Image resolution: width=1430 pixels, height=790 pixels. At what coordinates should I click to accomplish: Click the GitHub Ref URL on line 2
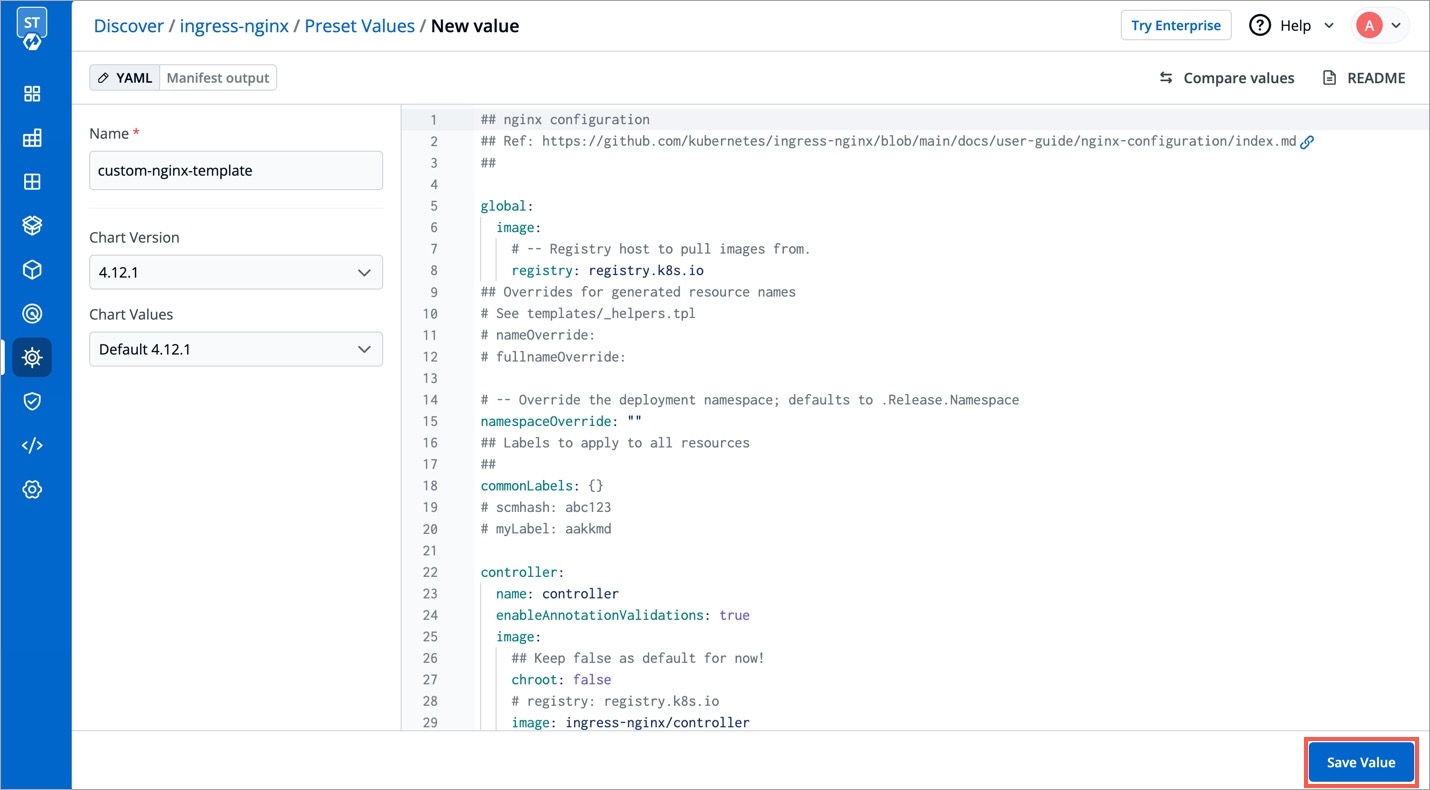(919, 141)
